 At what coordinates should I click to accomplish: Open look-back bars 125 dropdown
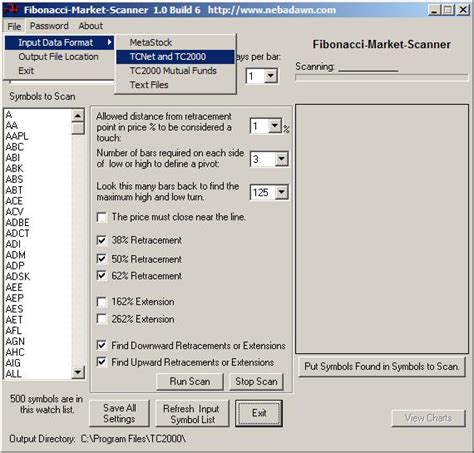282,192
